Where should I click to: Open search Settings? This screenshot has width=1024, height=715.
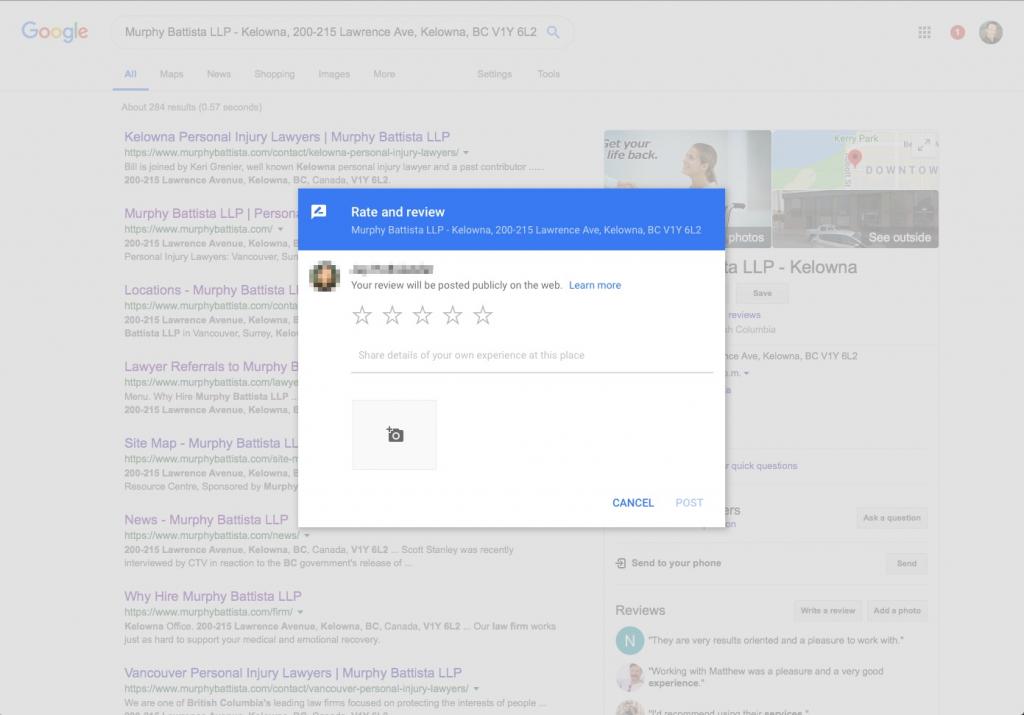click(494, 74)
